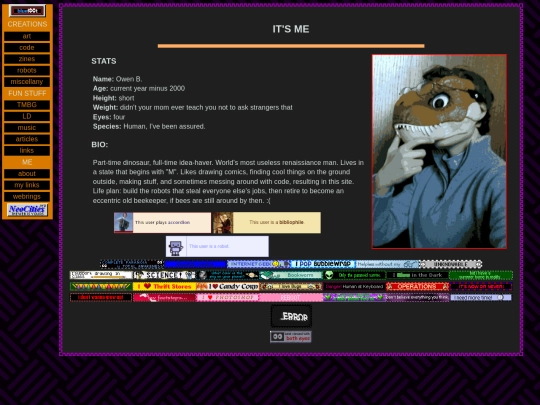Click the INTERNET GEEK blinkie
The height and width of the screenshot is (405, 540).
pyautogui.click(x=259, y=264)
